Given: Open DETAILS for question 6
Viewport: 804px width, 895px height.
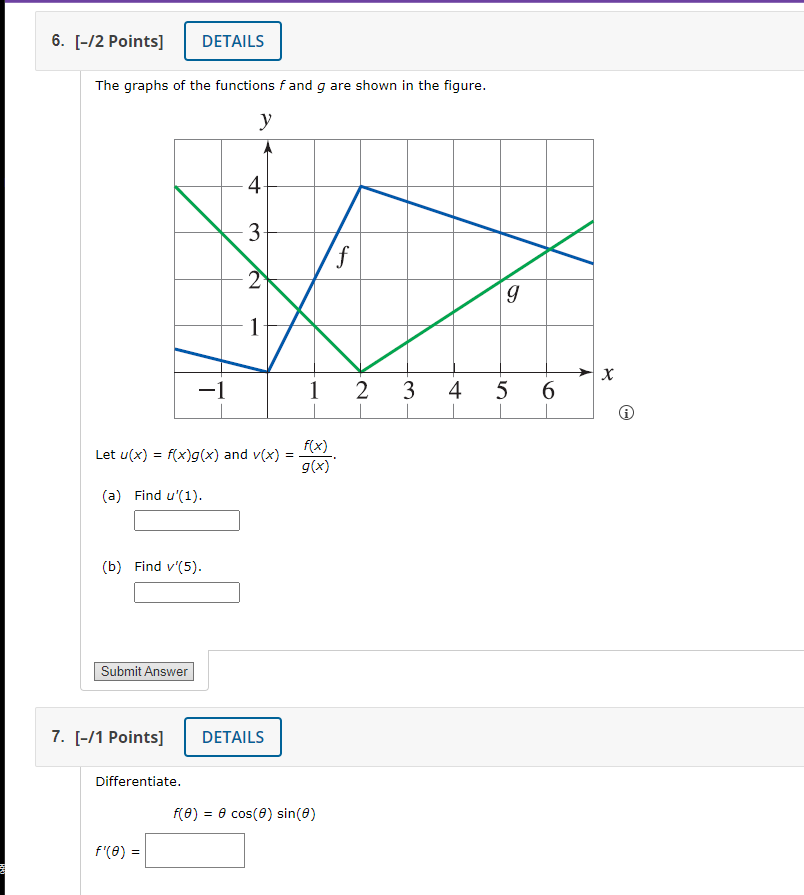Looking at the screenshot, I should click(x=232, y=41).
